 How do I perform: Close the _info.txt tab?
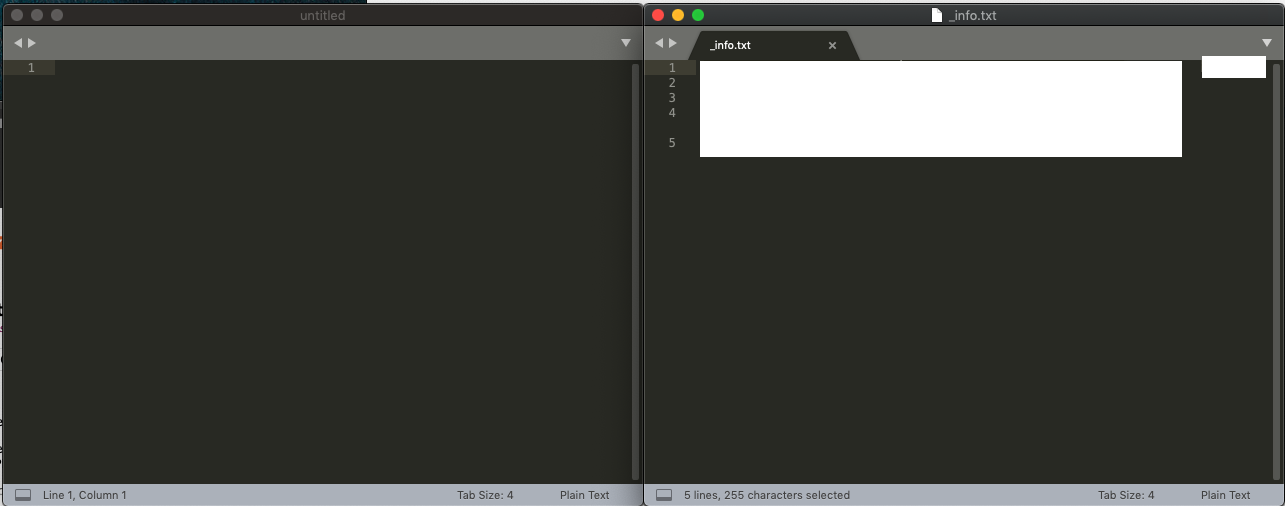coord(832,46)
